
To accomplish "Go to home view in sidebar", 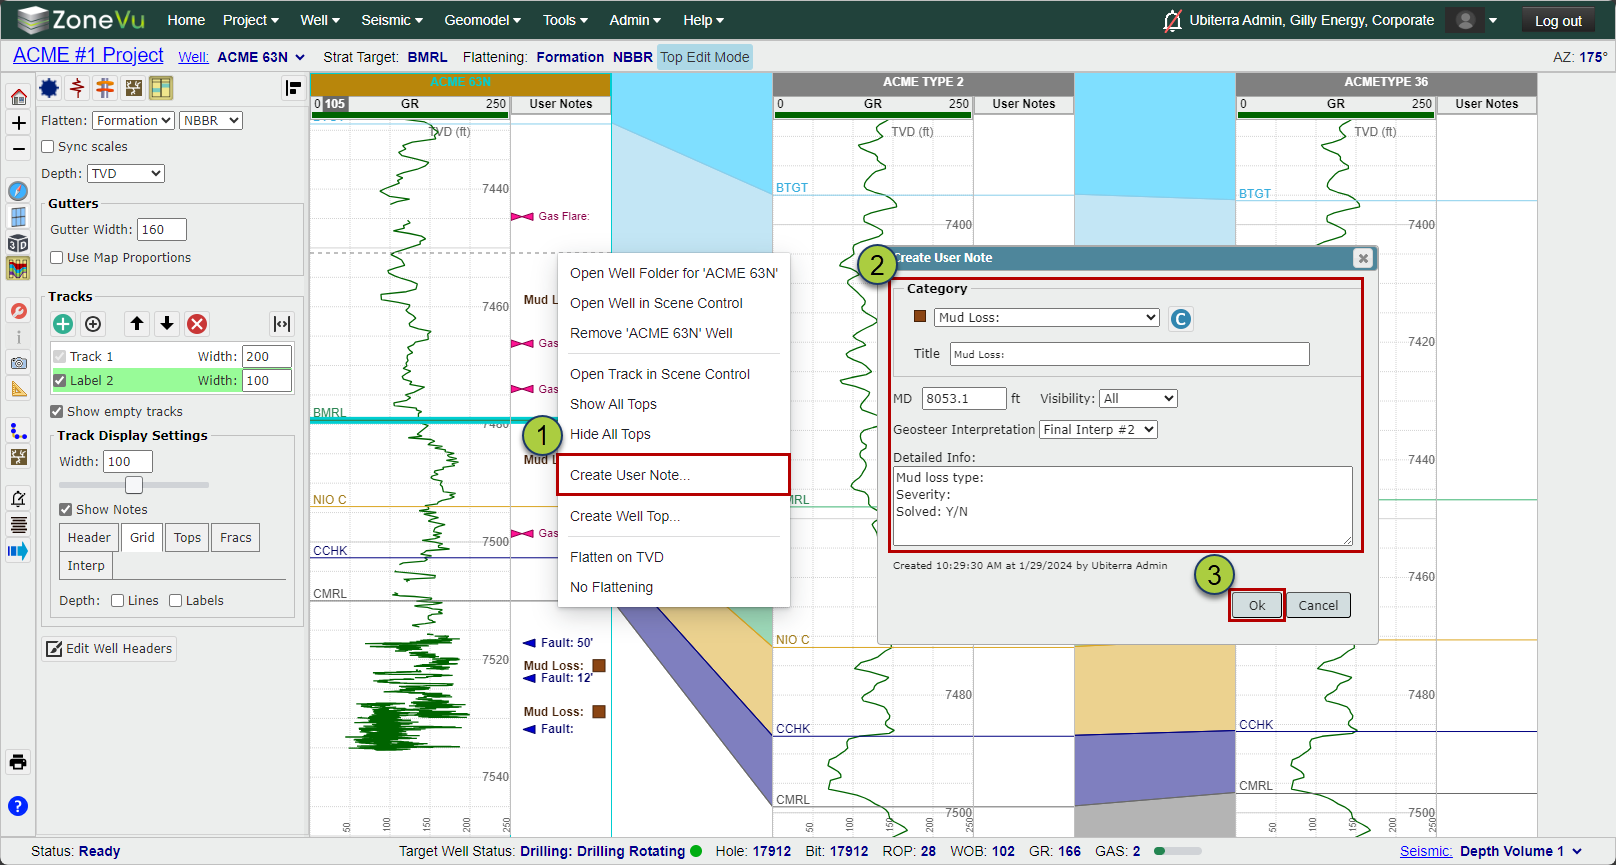I will tap(18, 97).
